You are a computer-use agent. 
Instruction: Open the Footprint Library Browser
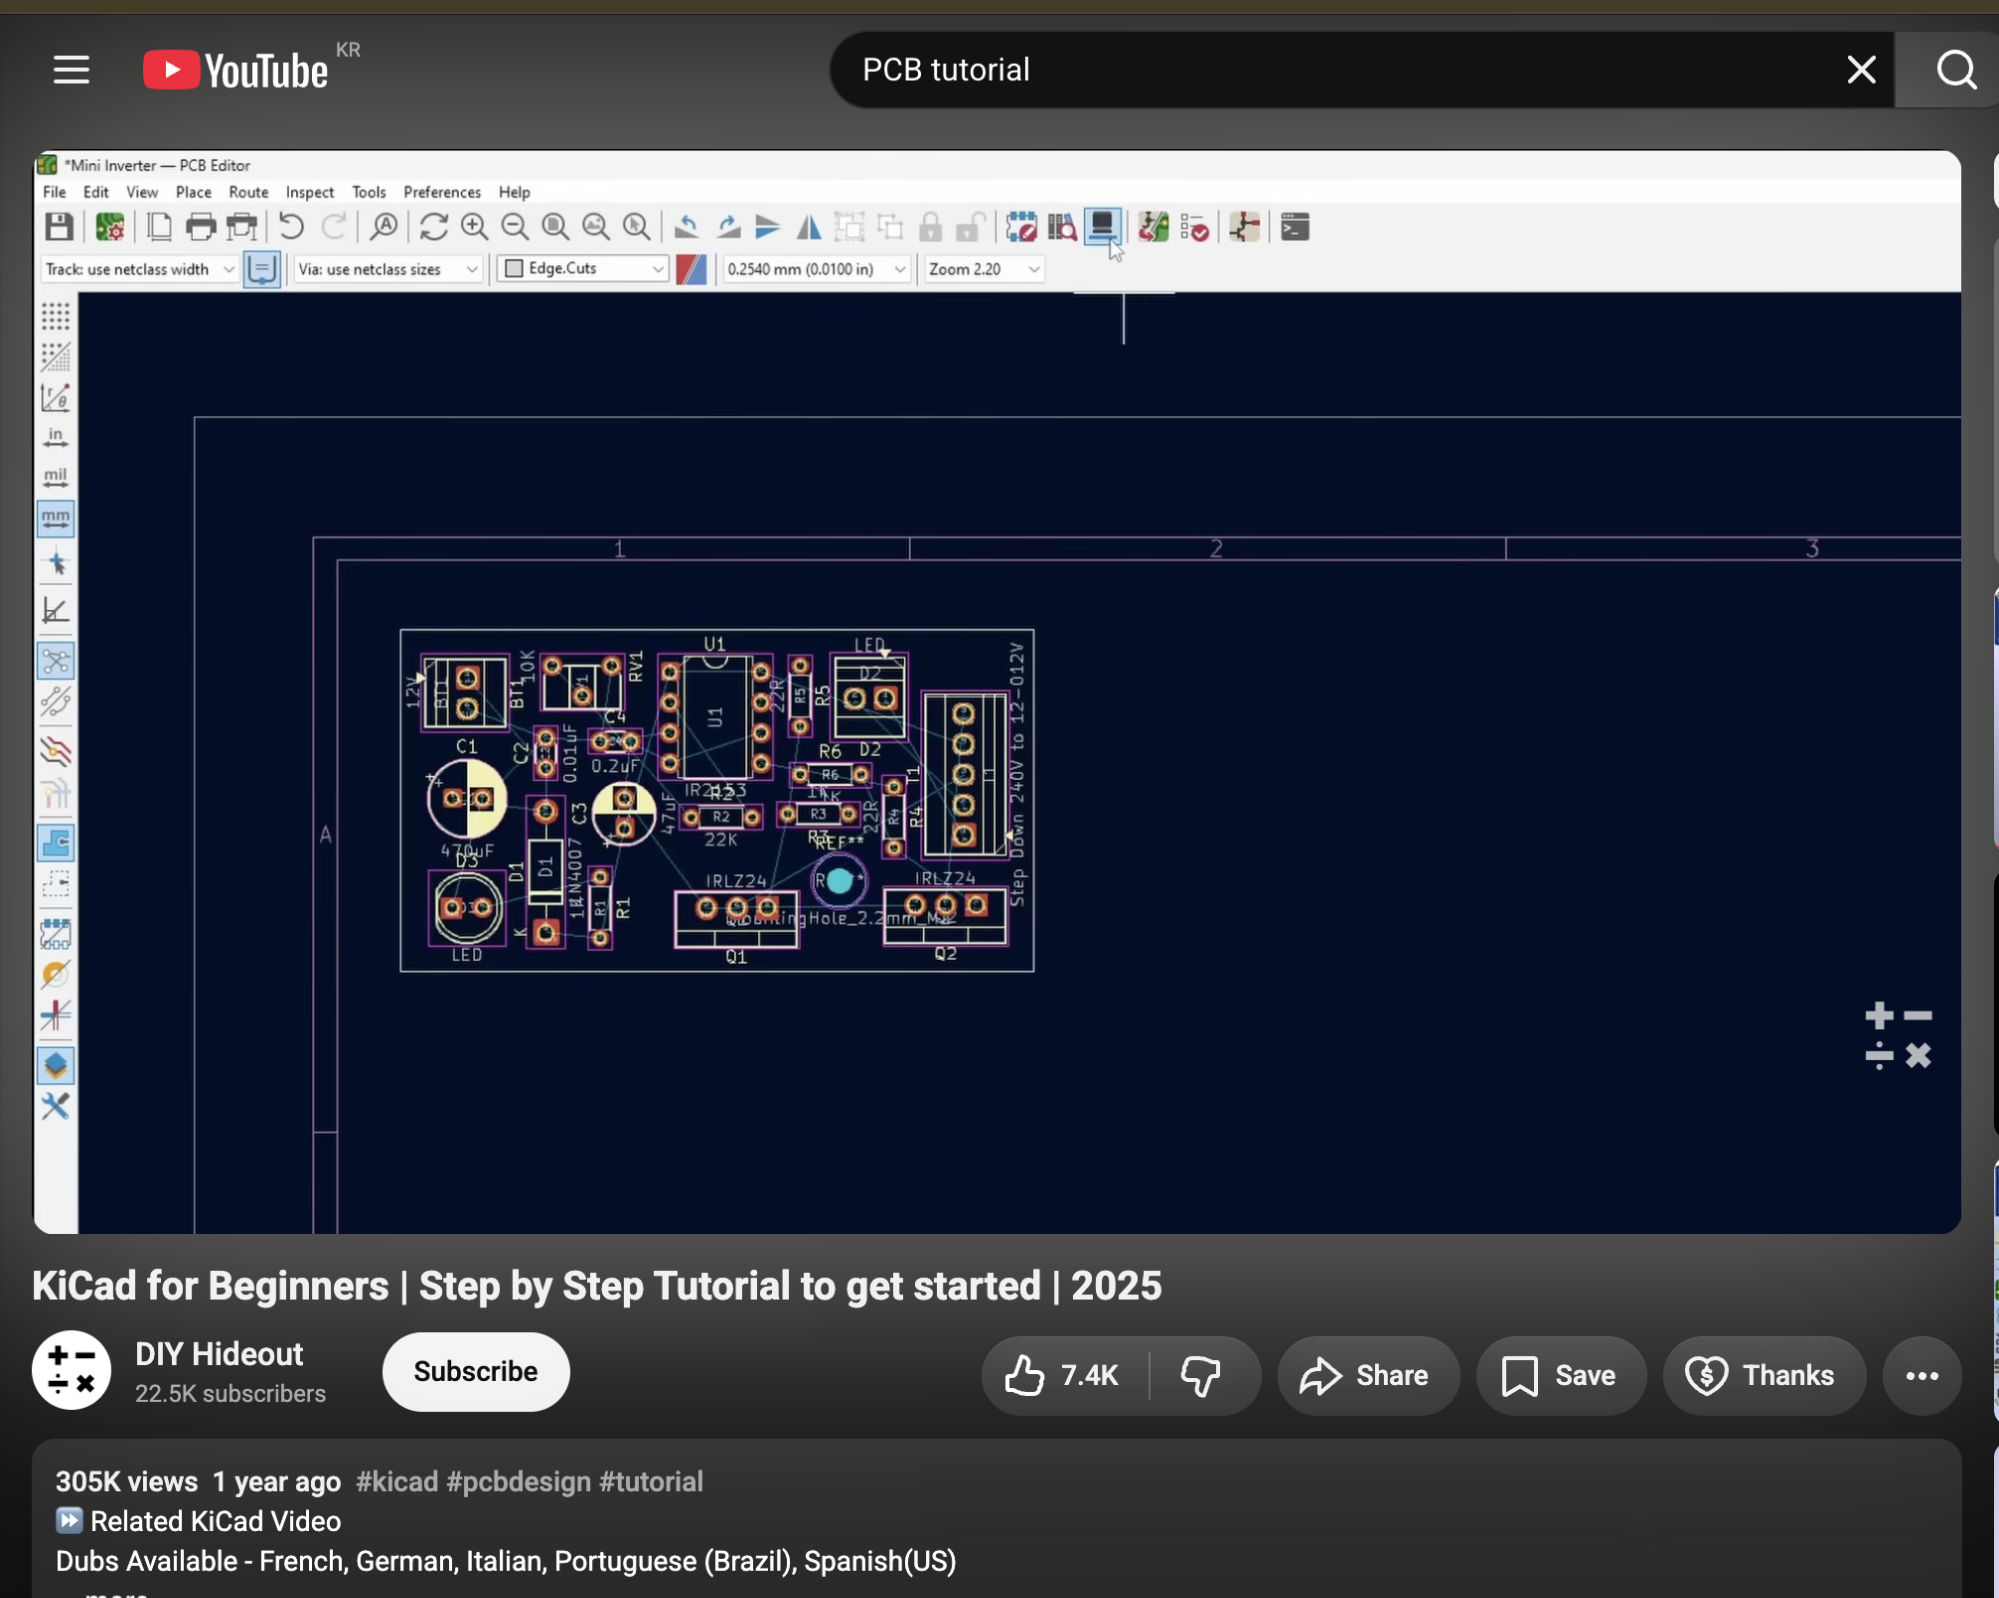[x=1062, y=227]
